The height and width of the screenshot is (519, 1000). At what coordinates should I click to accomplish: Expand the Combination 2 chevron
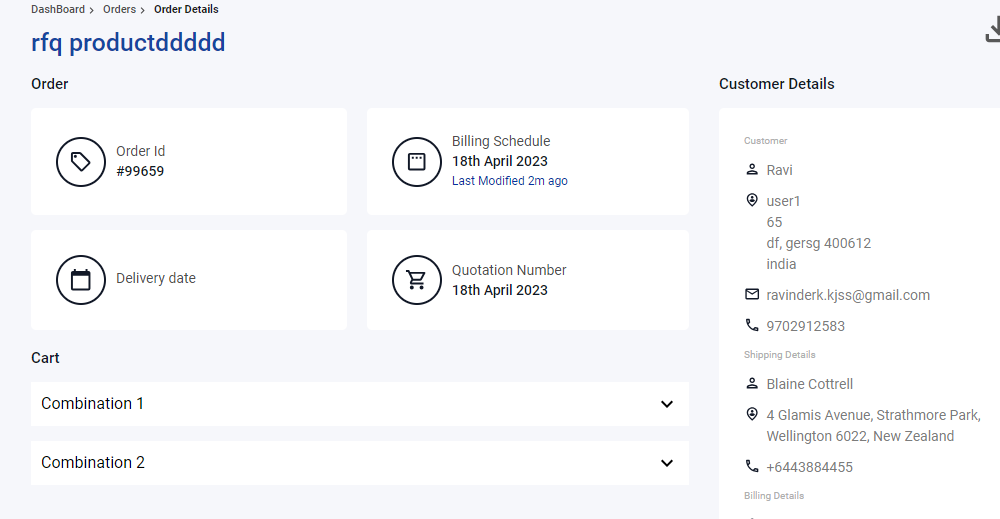pos(666,463)
